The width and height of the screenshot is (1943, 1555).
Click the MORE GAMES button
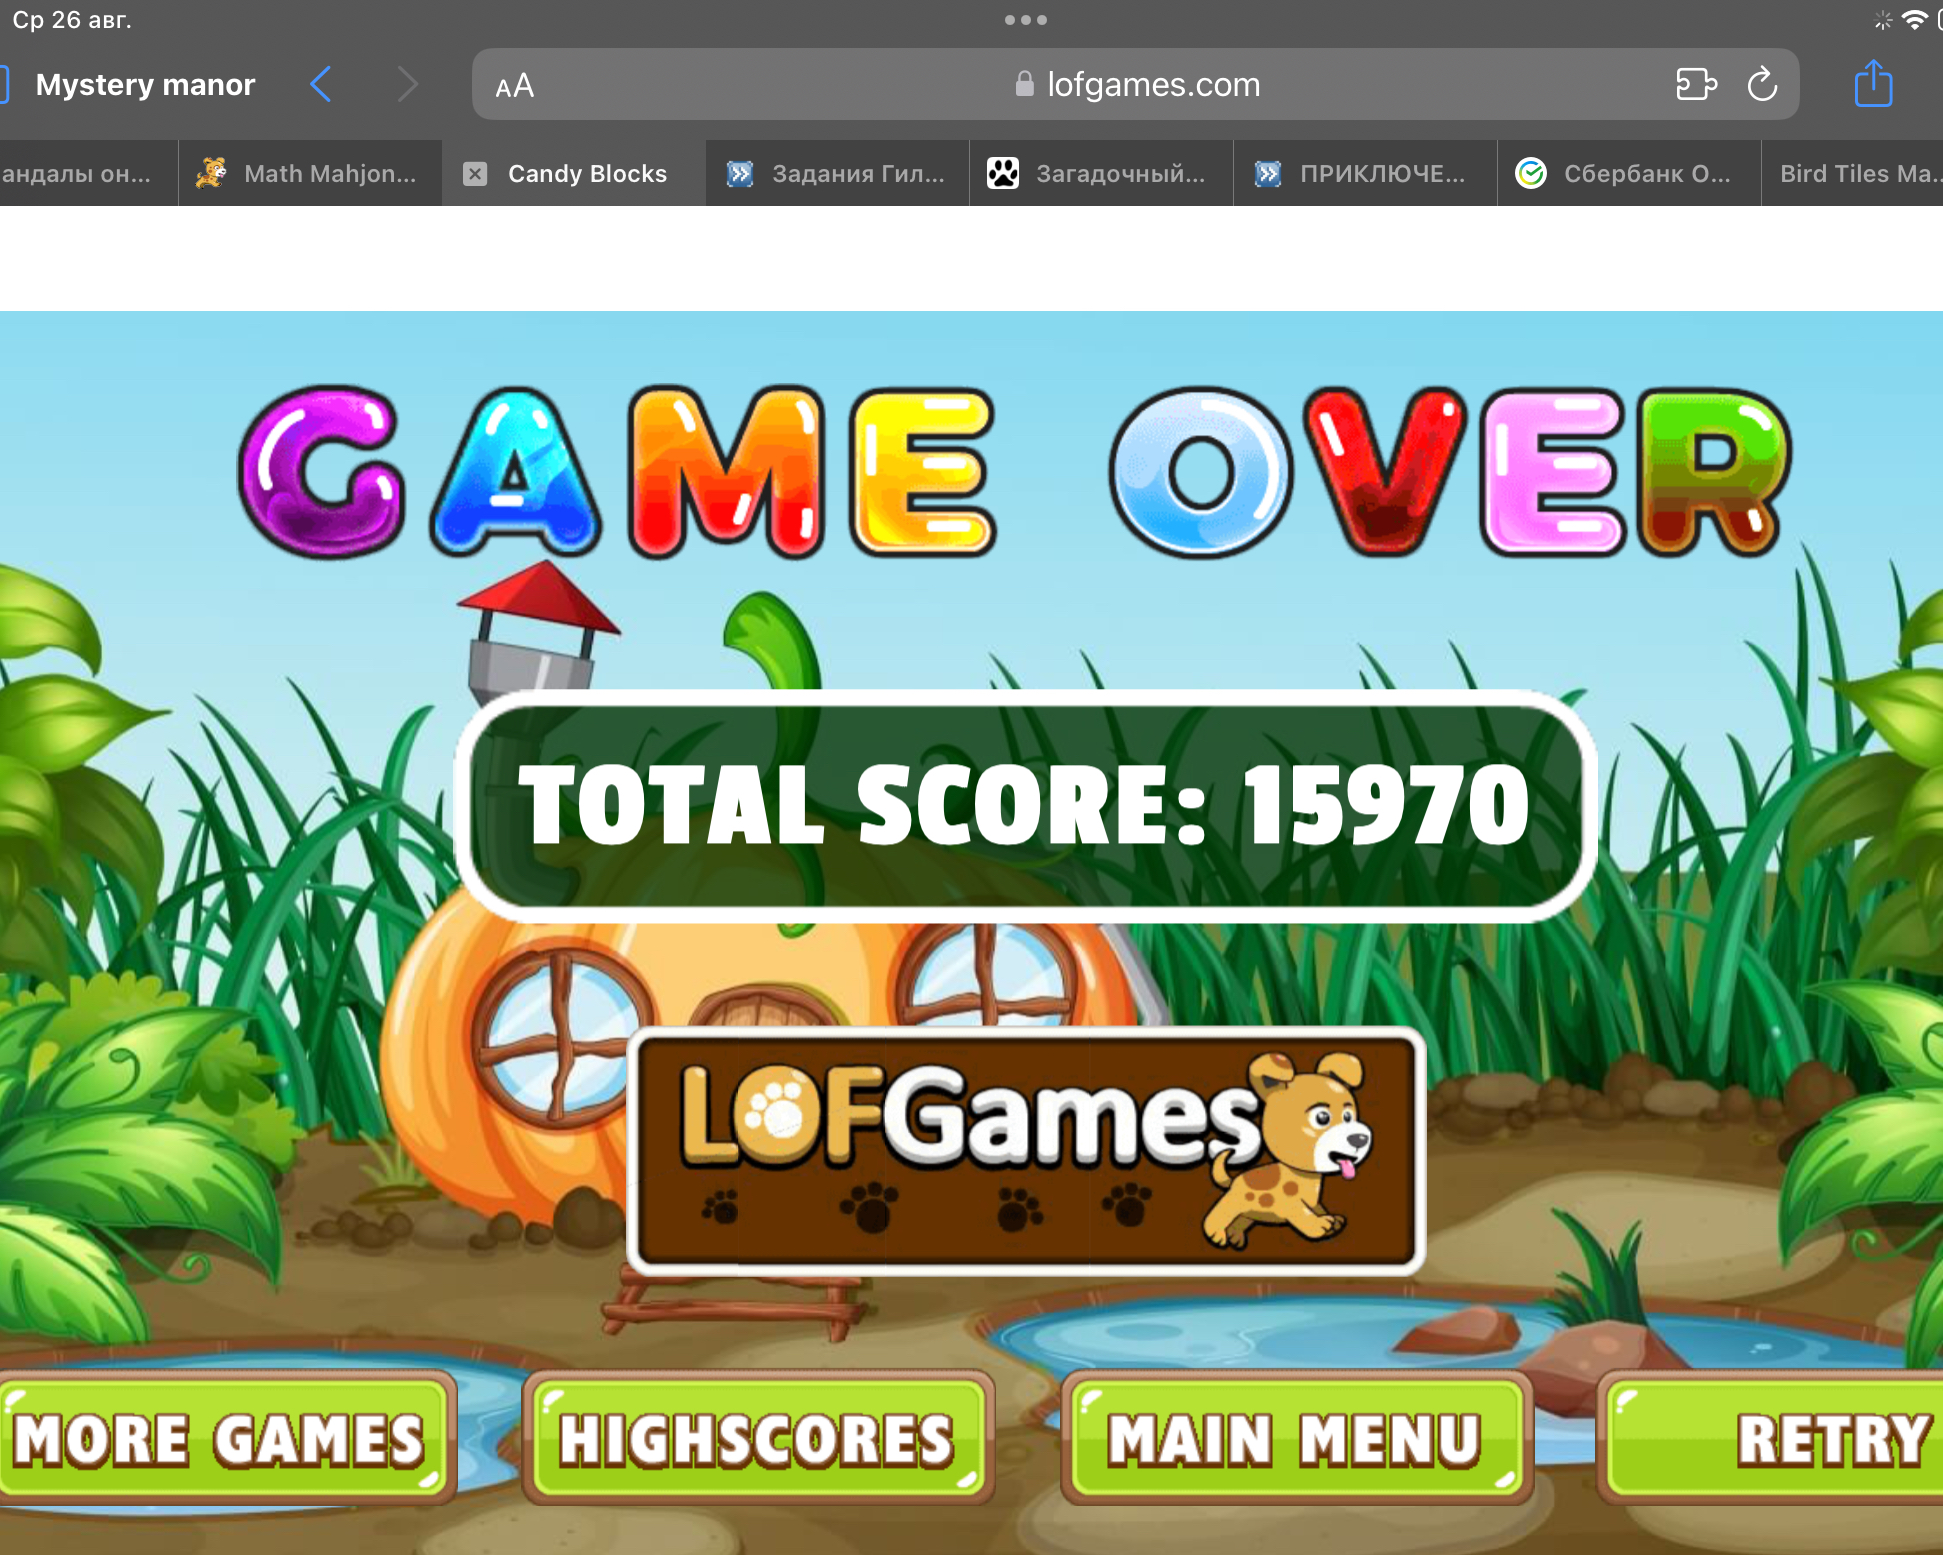(226, 1439)
